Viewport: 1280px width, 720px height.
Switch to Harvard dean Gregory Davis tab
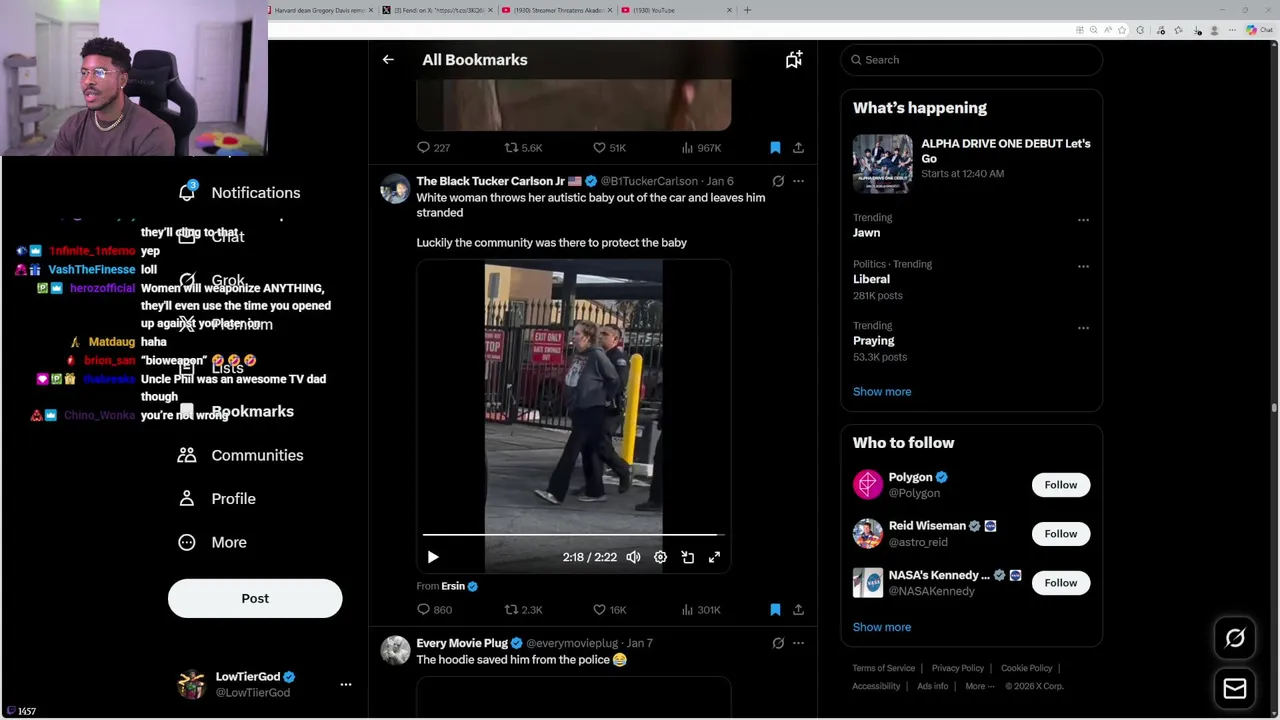(x=322, y=10)
